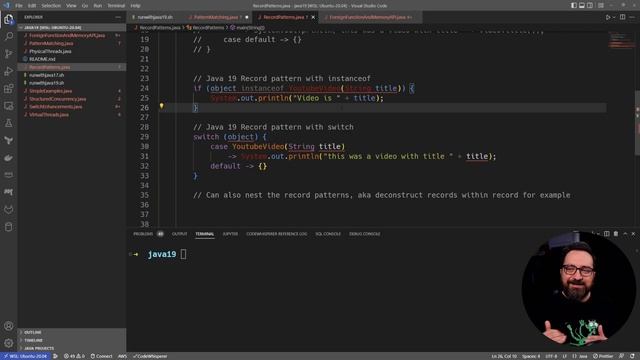
Task: Open the Manage gear in activity bar
Action: pos(9,343)
